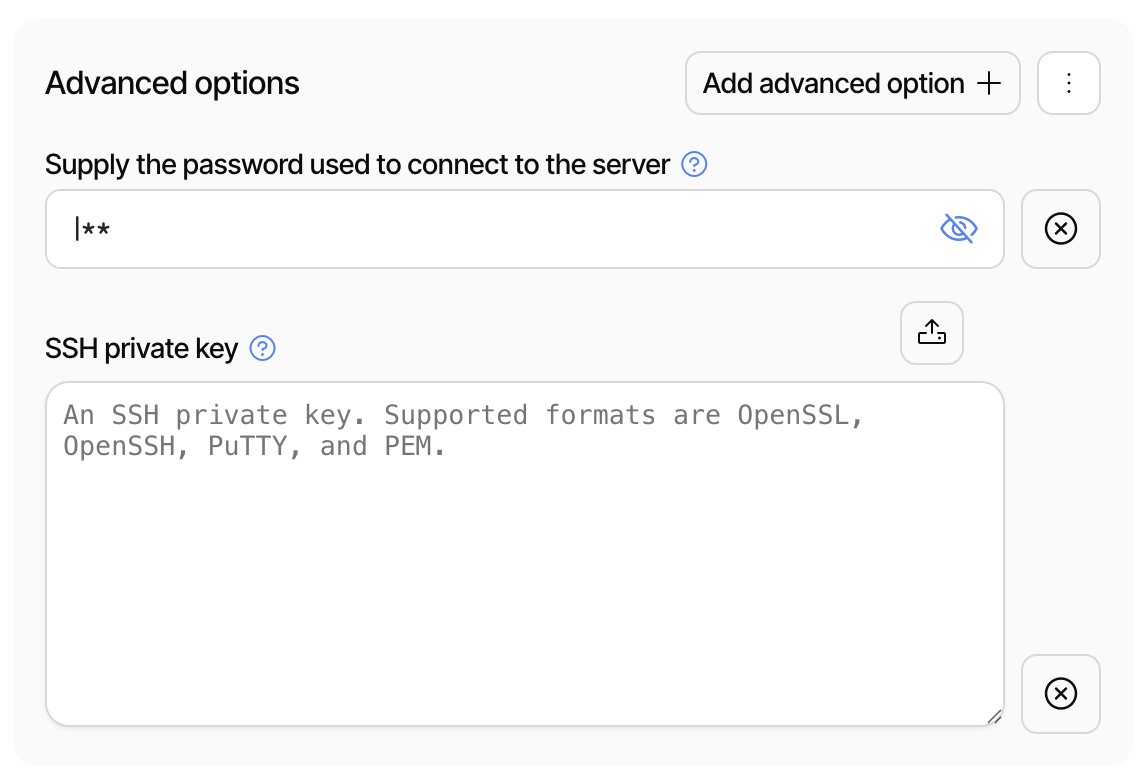Click the textarea resize handle
The width and height of the screenshot is (1136, 778).
tap(995, 717)
